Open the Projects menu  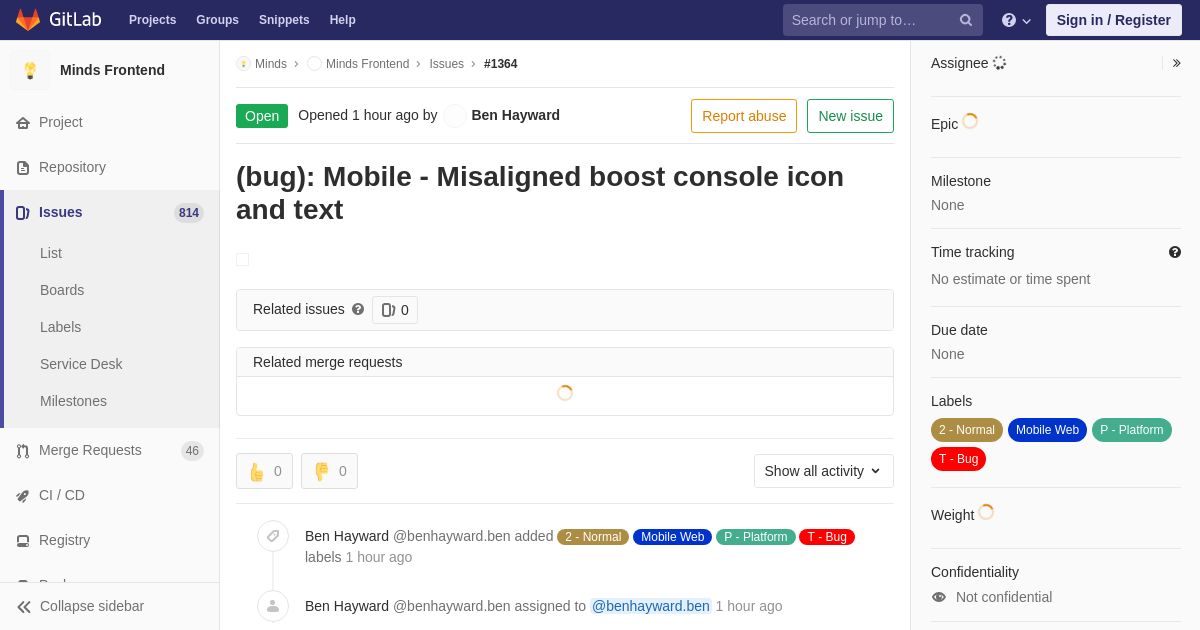click(x=153, y=20)
